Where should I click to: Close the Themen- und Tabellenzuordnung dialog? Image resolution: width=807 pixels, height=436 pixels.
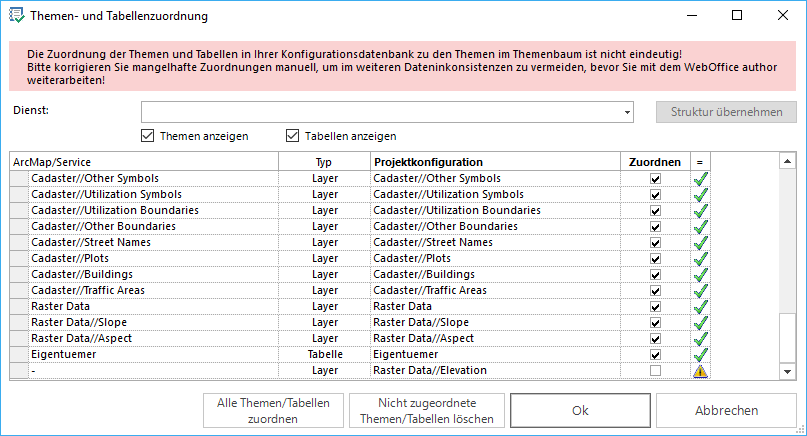783,15
